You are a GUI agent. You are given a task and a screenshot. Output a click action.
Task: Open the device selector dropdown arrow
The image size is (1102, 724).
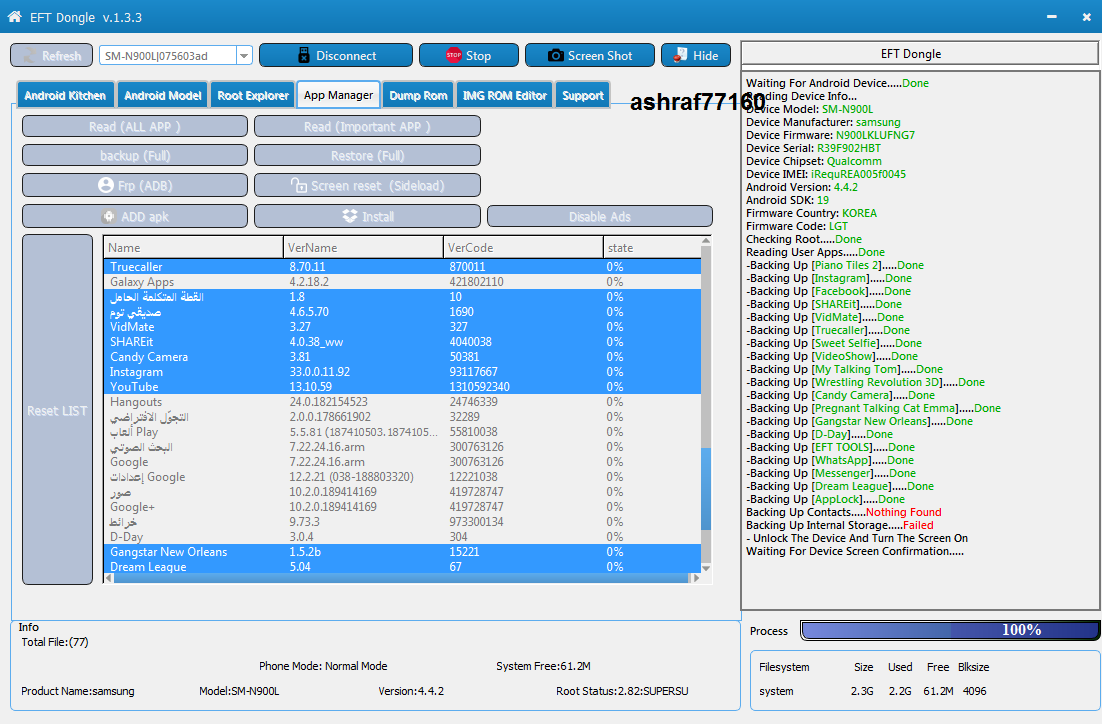244,56
